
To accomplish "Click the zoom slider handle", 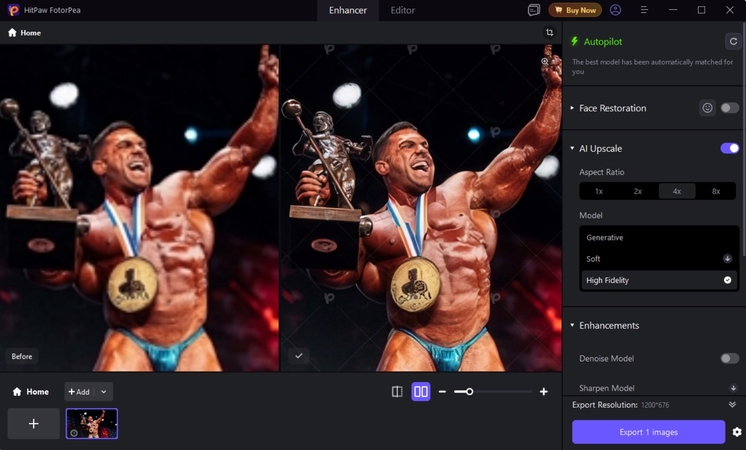I will tap(470, 391).
